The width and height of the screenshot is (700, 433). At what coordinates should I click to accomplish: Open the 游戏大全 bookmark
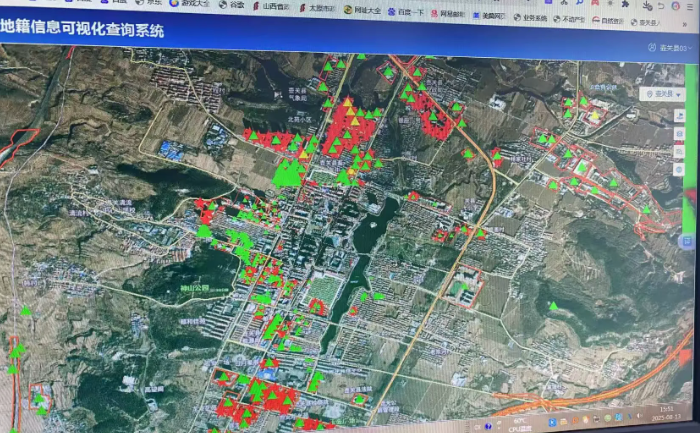[x=192, y=5]
